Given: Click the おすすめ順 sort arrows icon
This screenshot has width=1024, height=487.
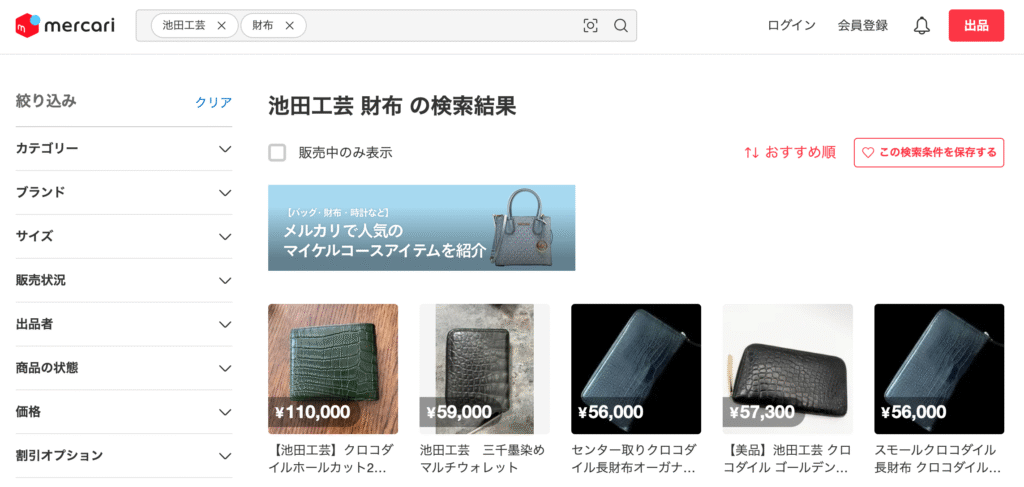Looking at the screenshot, I should click(751, 153).
